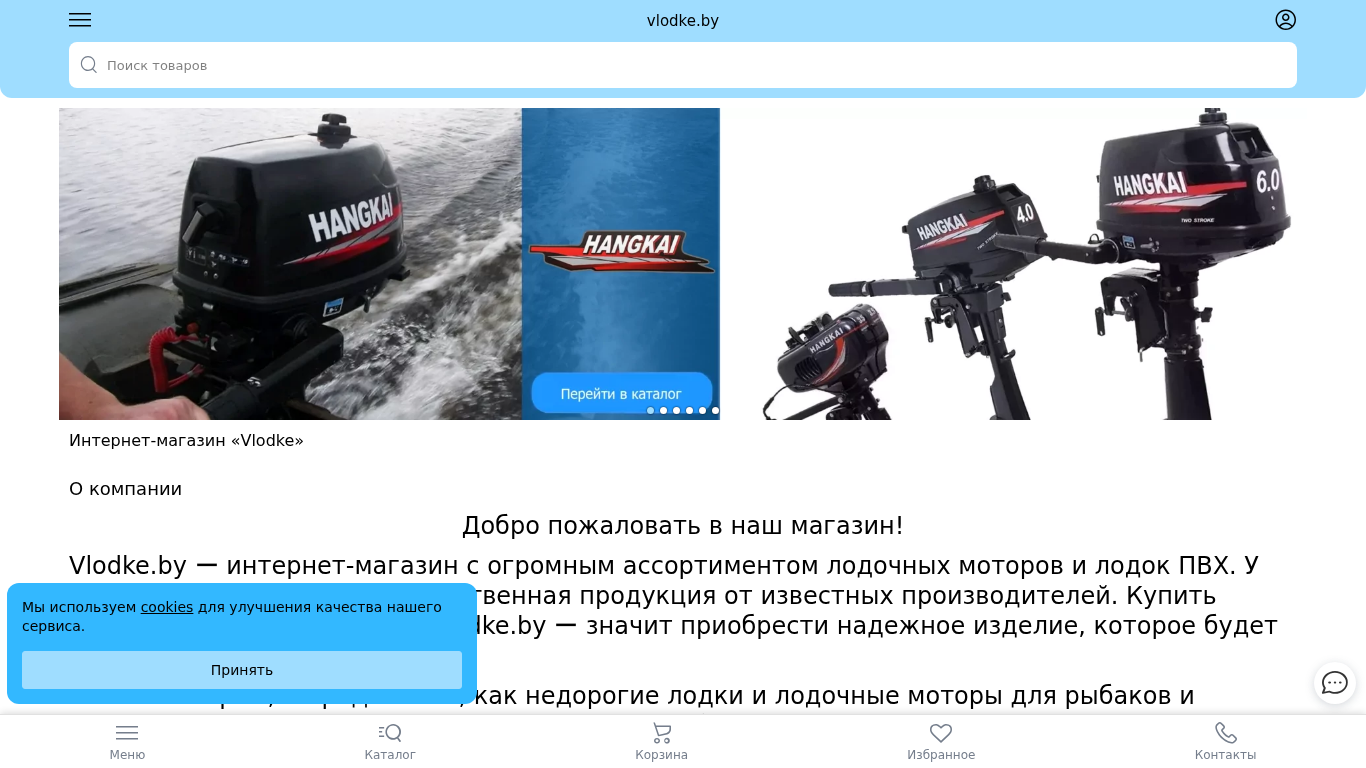Viewport: 1366px width, 768px height.
Task: Switch to the second carousel slide dot
Action: [664, 411]
